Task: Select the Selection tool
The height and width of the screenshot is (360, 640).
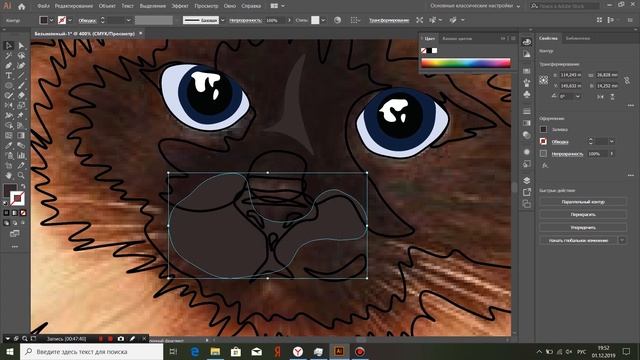Action: pos(9,45)
